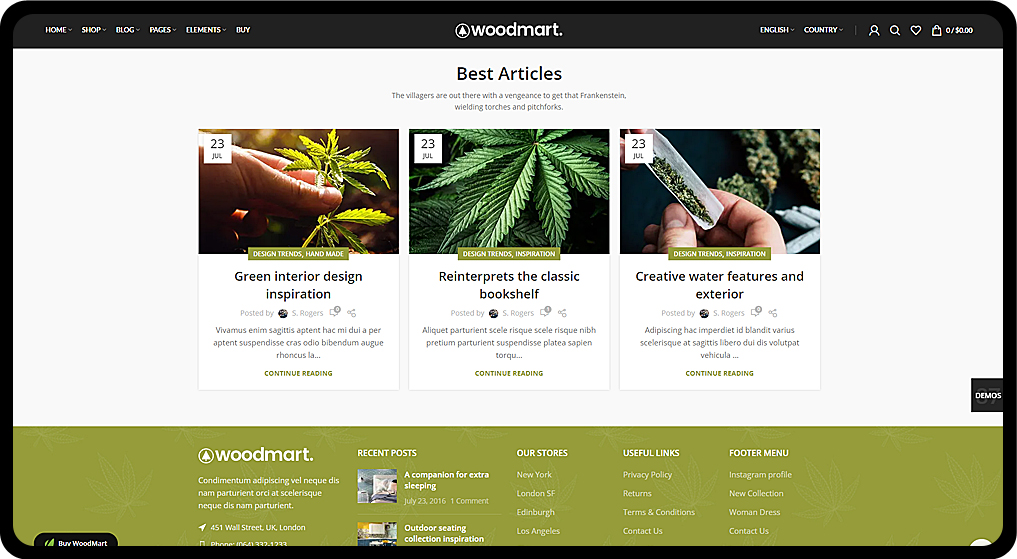This screenshot has height=559, width=1017.
Task: Click A companion for extra sleeping thumbnail
Action: 377,486
